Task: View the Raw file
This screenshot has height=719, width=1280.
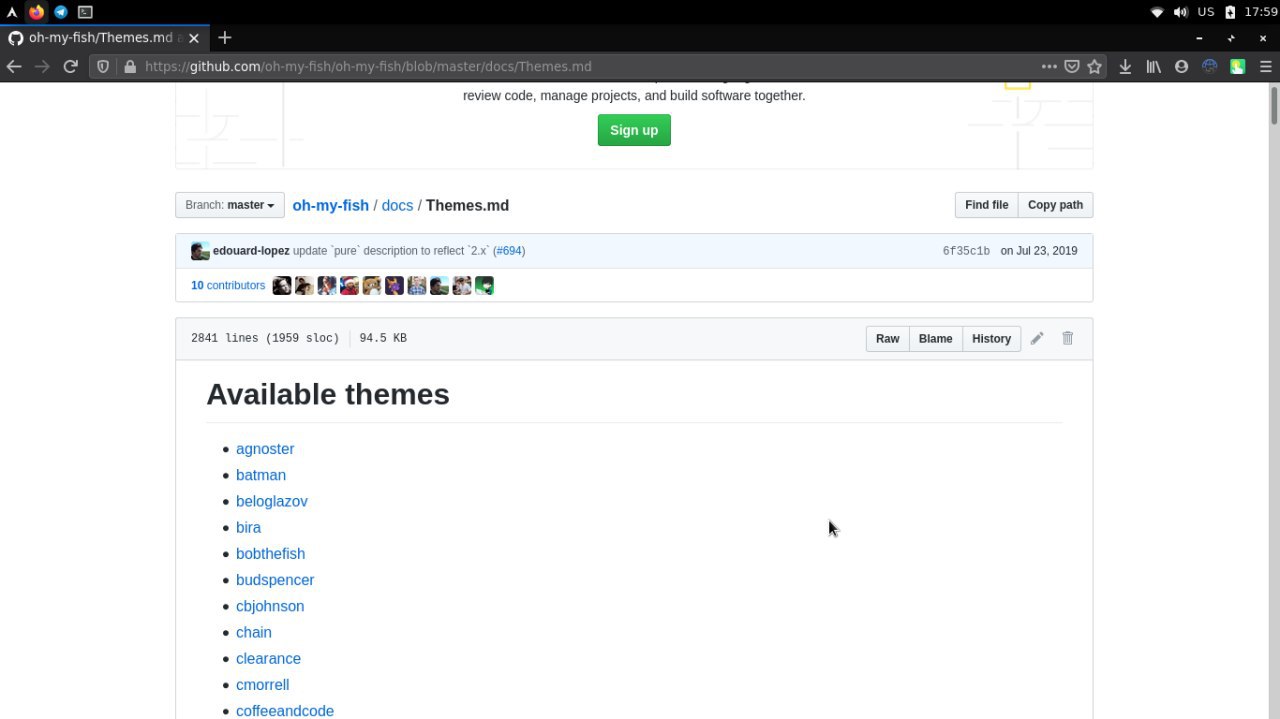Action: click(887, 338)
